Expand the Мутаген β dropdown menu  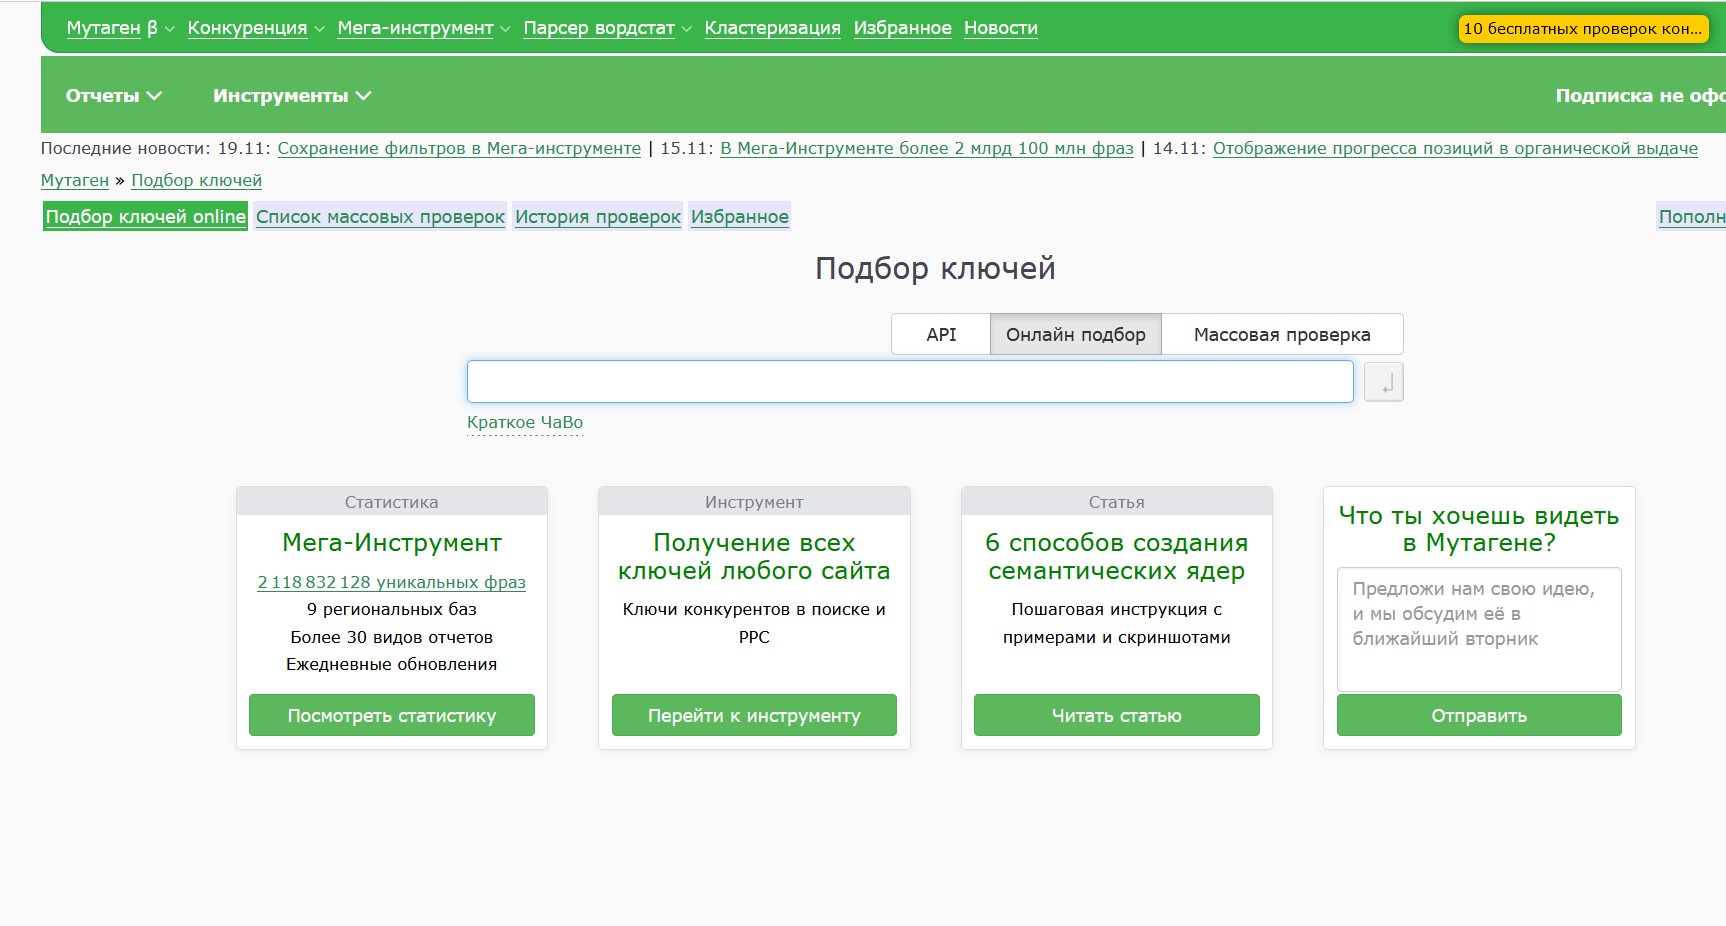(119, 28)
